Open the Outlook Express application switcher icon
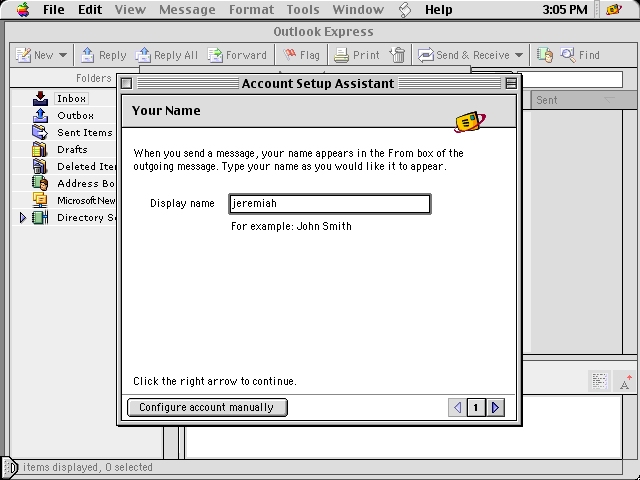Screen dimensions: 640x480 (x=613, y=9)
